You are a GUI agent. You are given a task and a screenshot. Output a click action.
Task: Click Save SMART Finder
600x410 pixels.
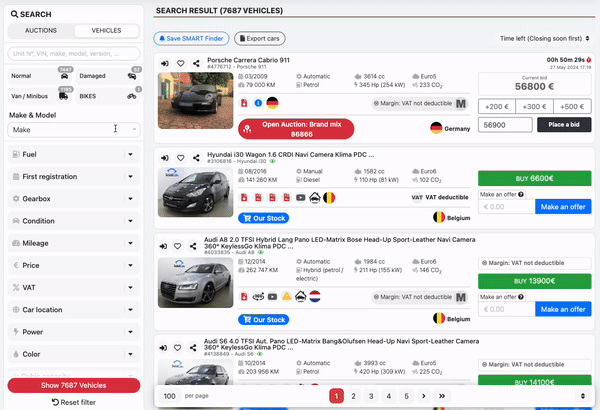tap(191, 38)
